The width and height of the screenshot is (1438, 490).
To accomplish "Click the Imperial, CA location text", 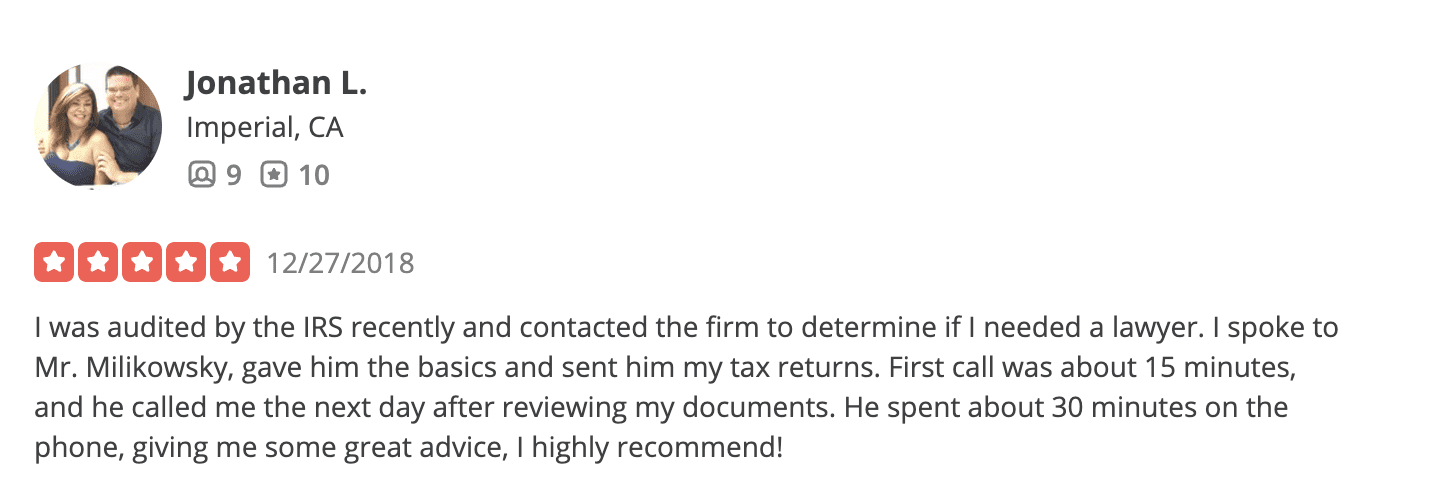I will [264, 128].
